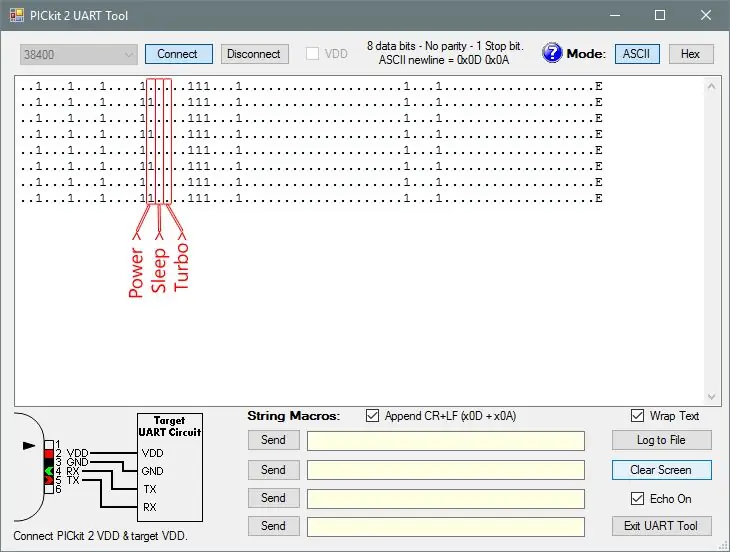Toggle Append CR+LF checkbox

[x=372, y=416]
